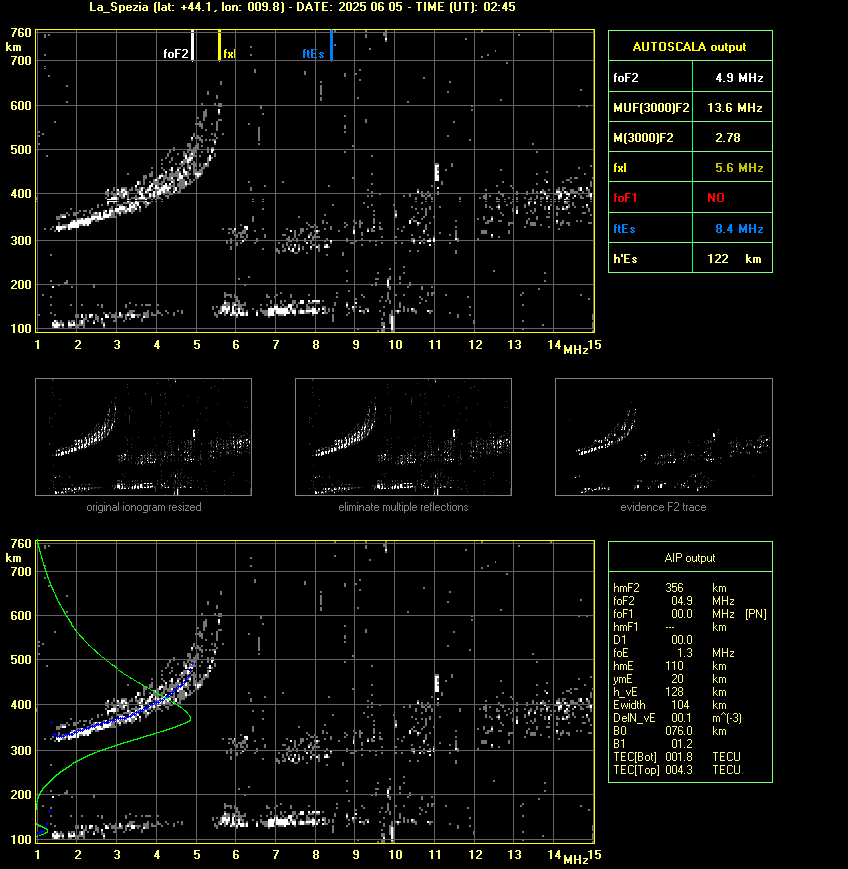
Task: Select the TEC[Top] '004.3' value
Action: [679, 770]
